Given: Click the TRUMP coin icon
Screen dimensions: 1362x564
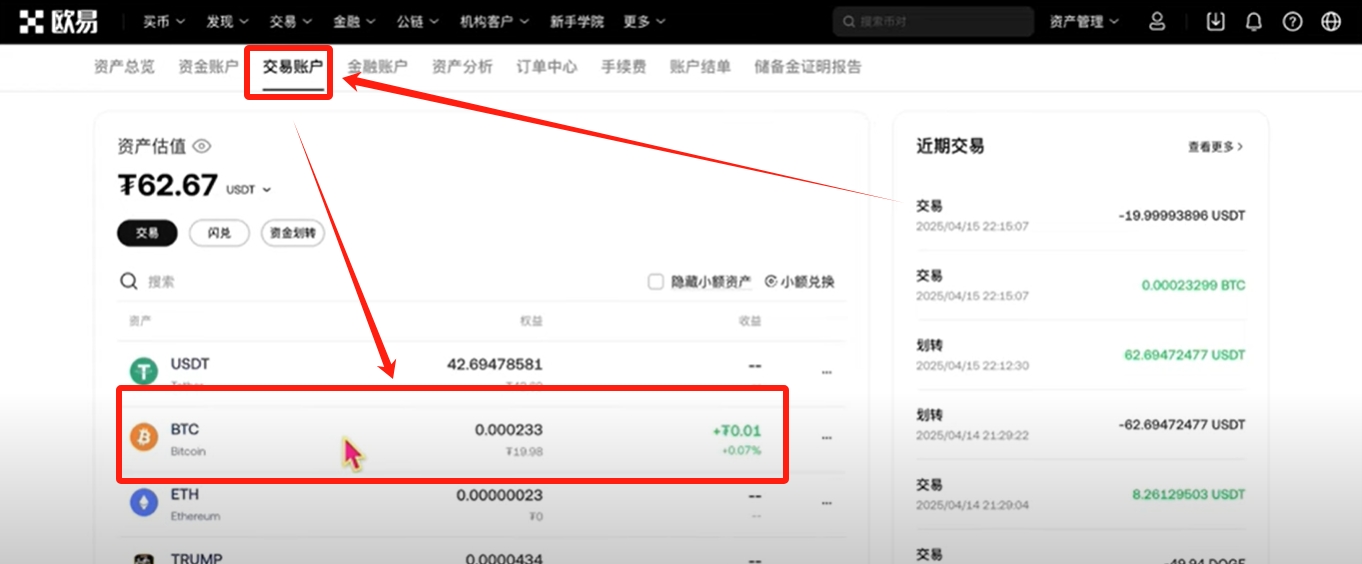Looking at the screenshot, I should click(x=144, y=558).
